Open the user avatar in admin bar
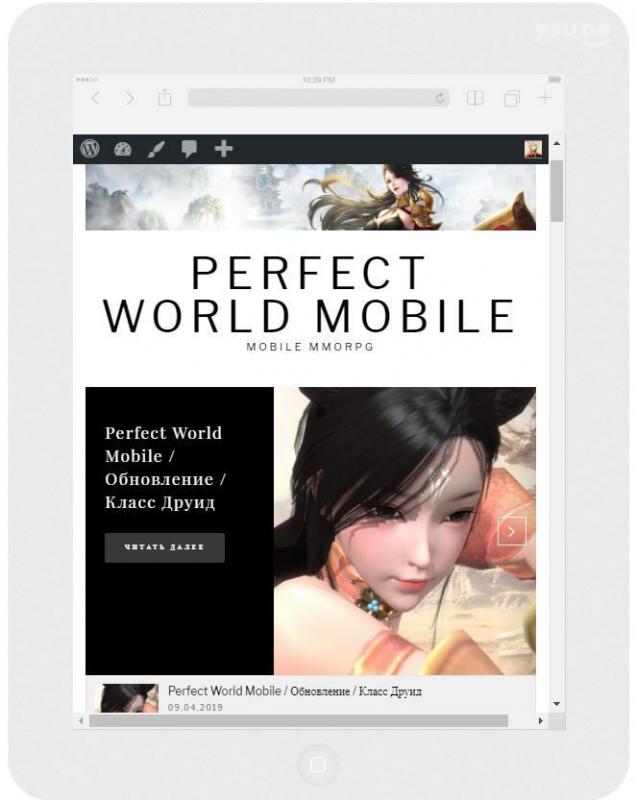This screenshot has width=636, height=800. coord(533,149)
